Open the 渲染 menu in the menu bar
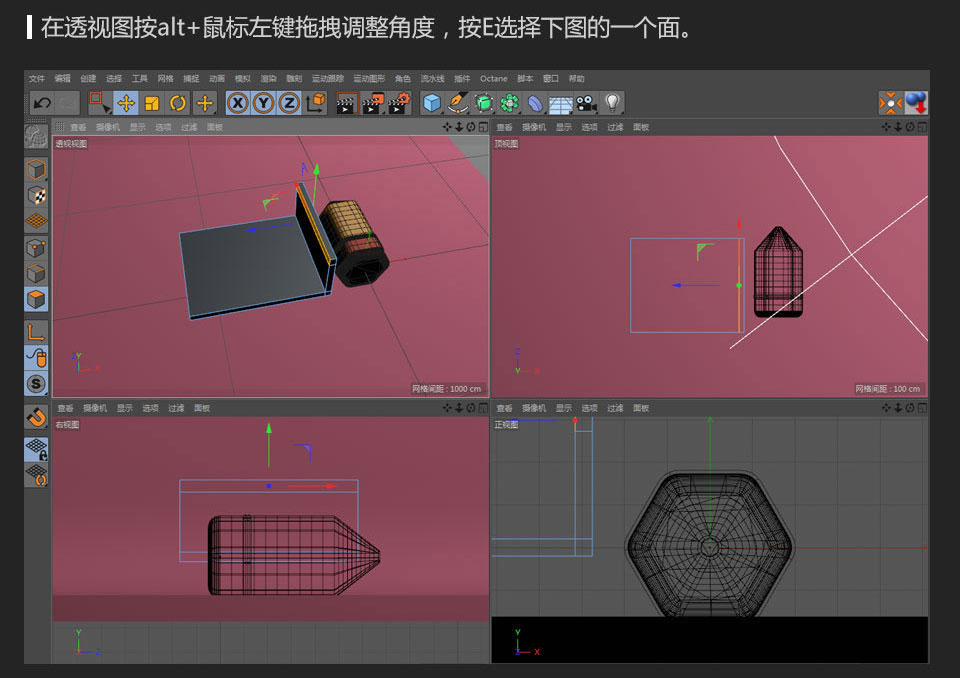 (266, 77)
